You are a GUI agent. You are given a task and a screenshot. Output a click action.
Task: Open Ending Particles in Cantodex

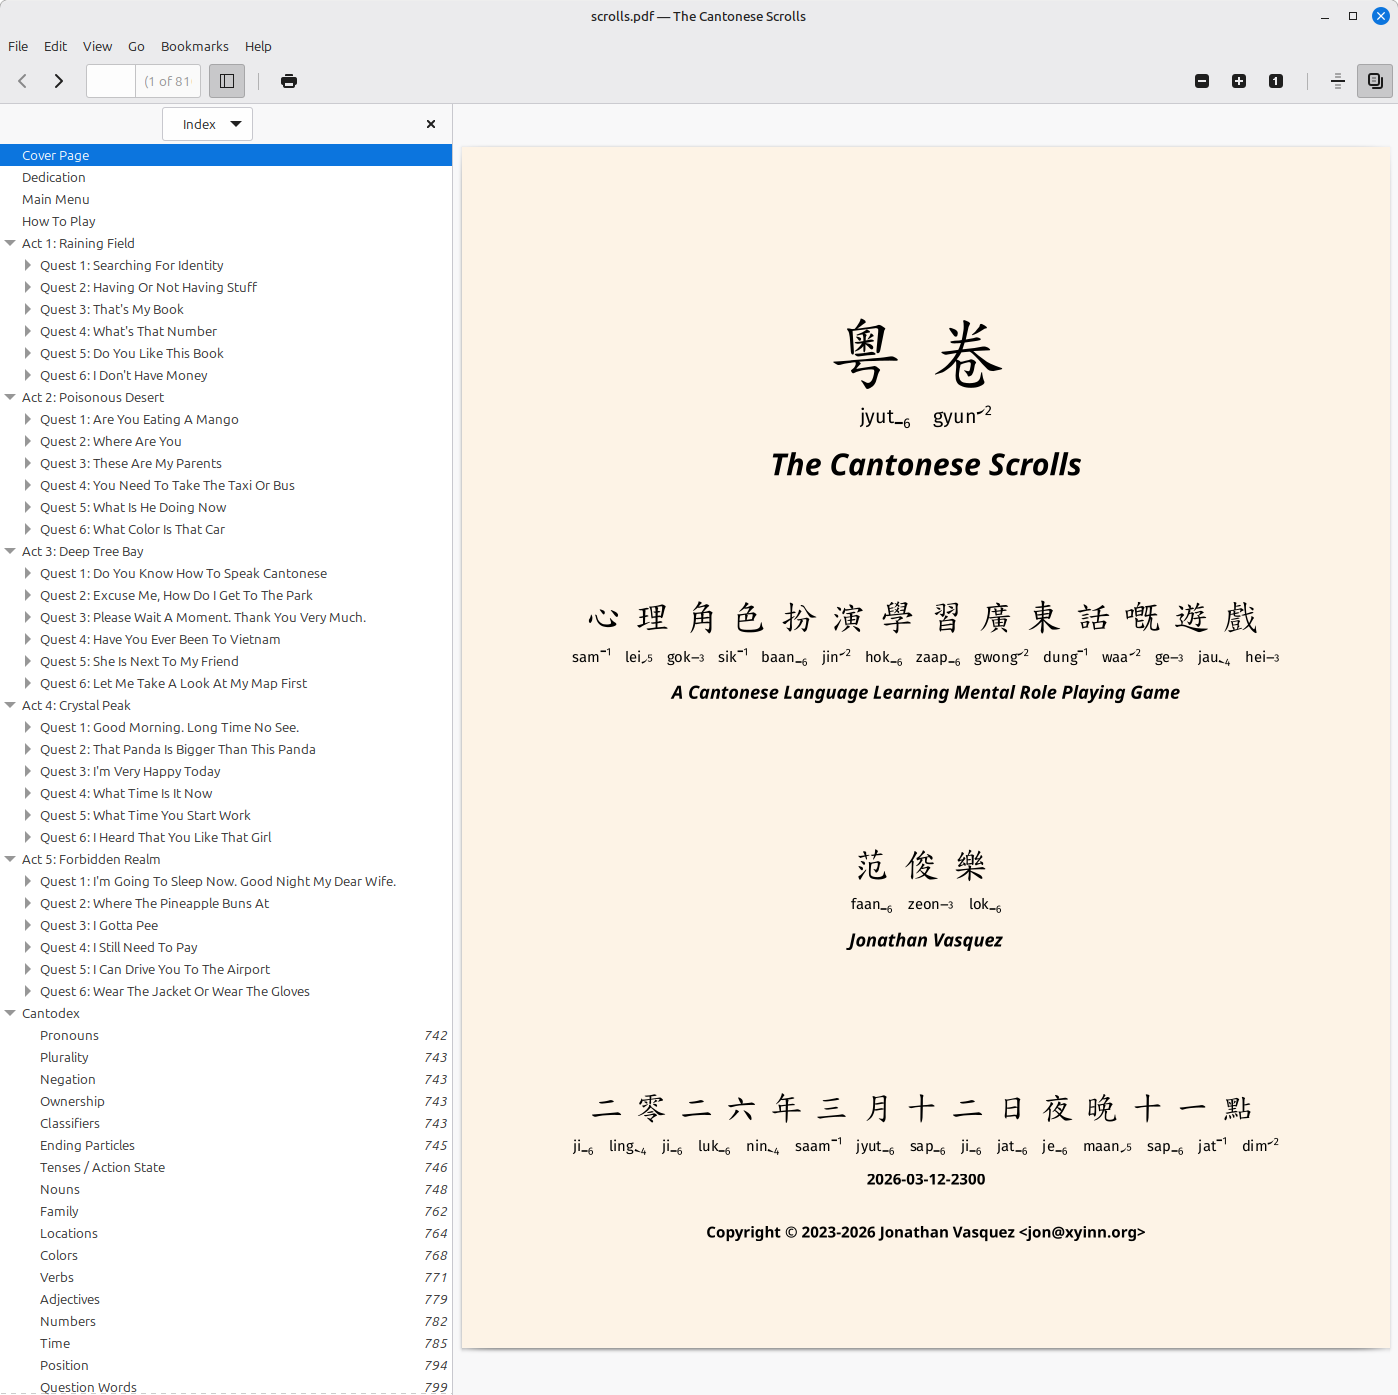pyautogui.click(x=87, y=1145)
